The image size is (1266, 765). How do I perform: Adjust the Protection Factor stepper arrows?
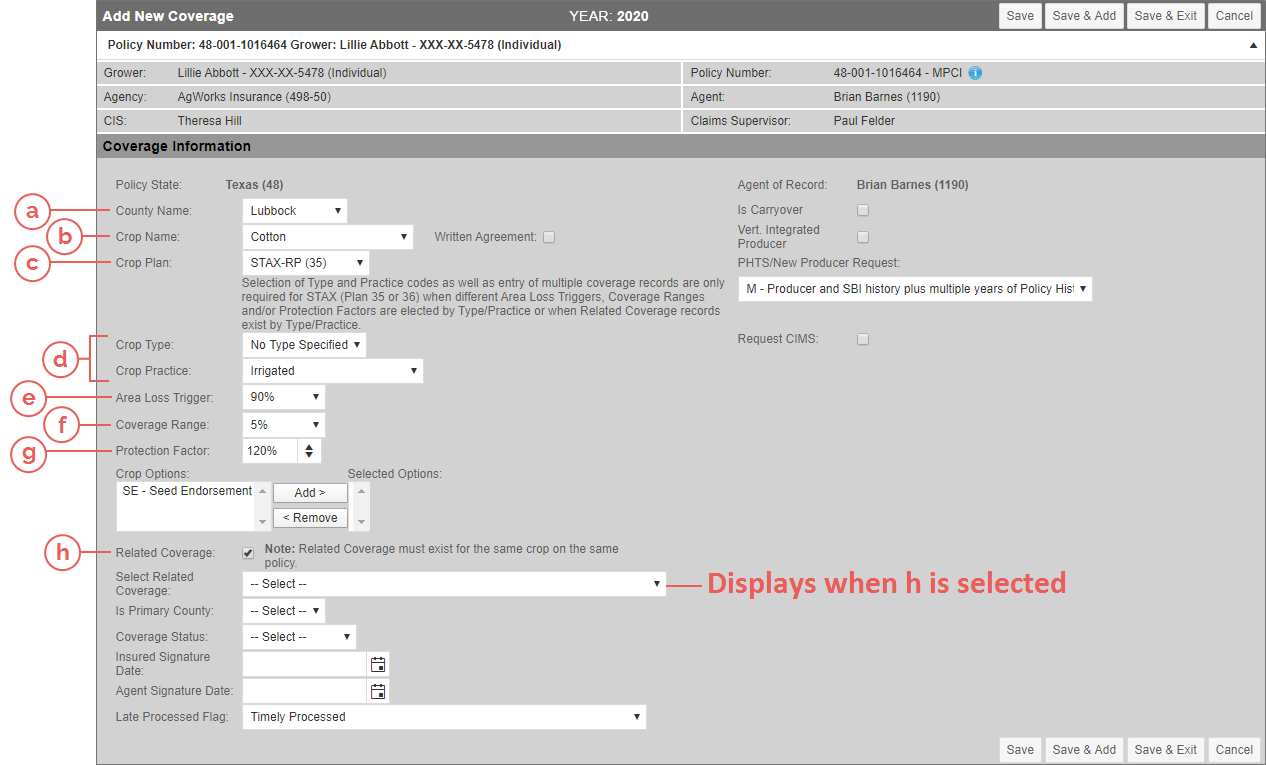[309, 451]
